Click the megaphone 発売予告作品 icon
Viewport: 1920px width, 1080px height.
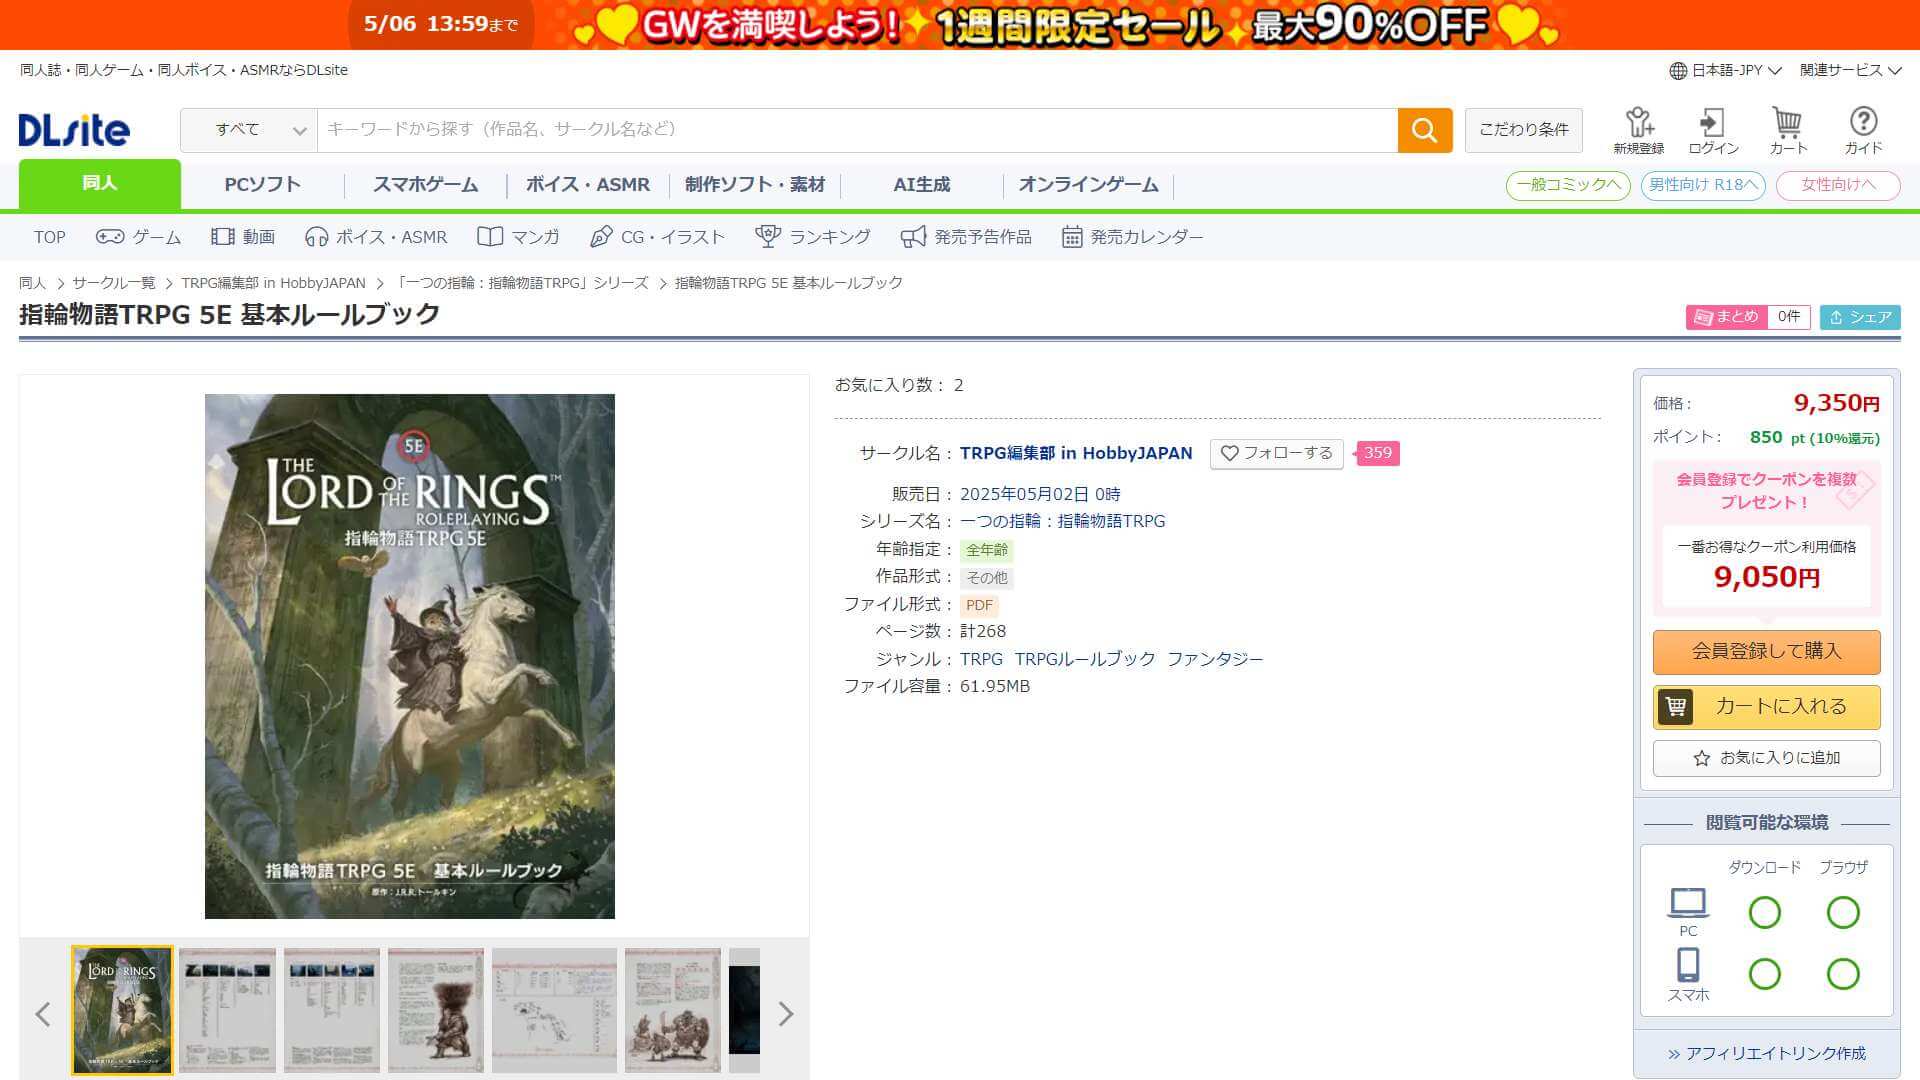913,237
